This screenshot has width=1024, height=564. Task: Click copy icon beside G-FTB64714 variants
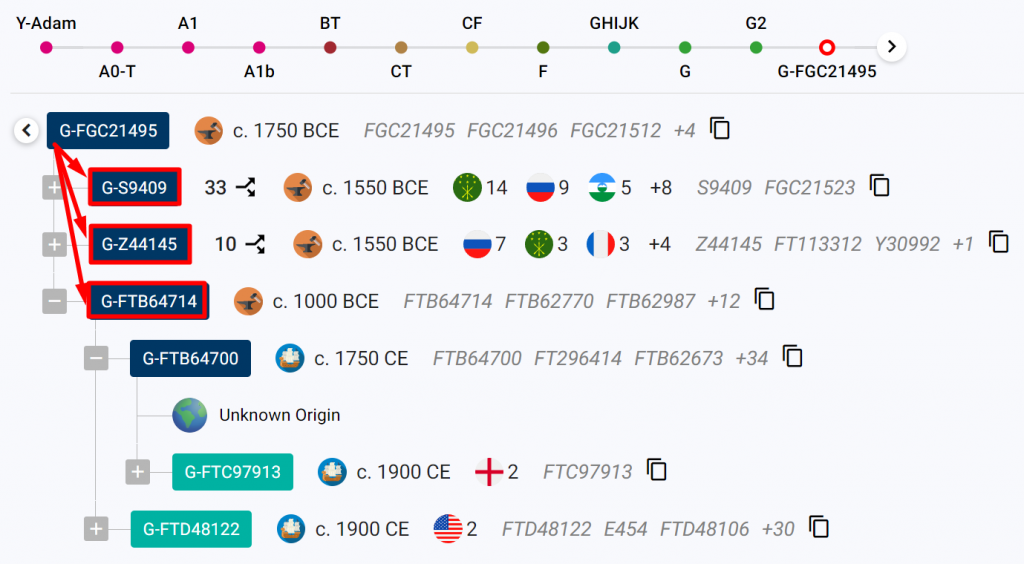coord(765,299)
